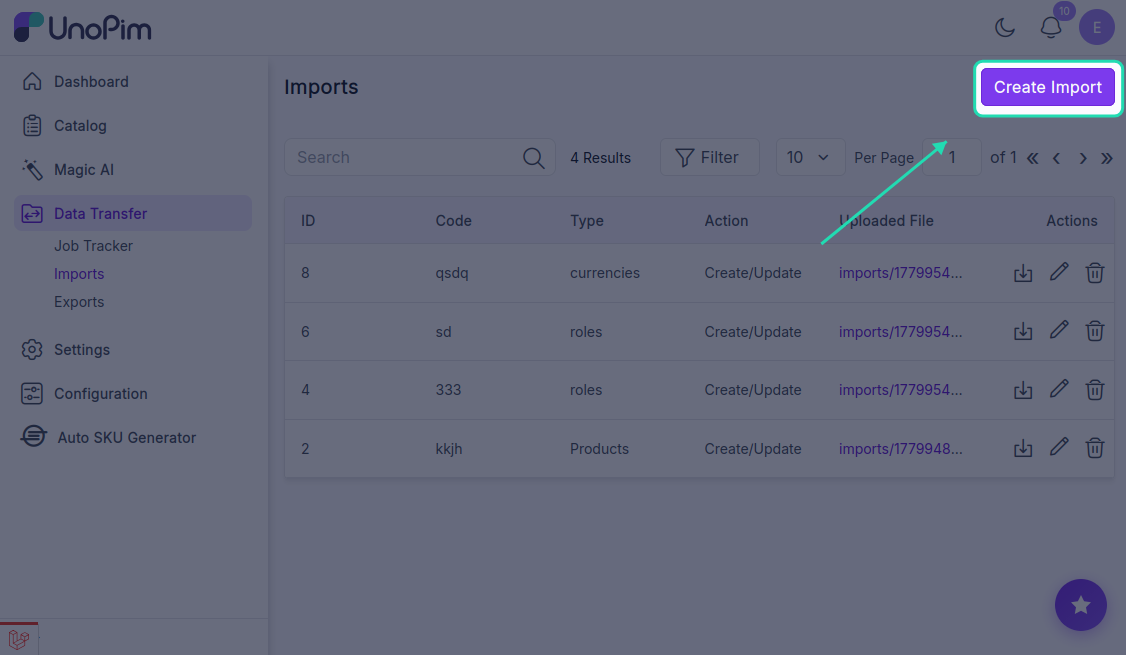Viewport: 1126px width, 655px height.
Task: Click the Auto SKU Generator icon
Action: (x=33, y=436)
